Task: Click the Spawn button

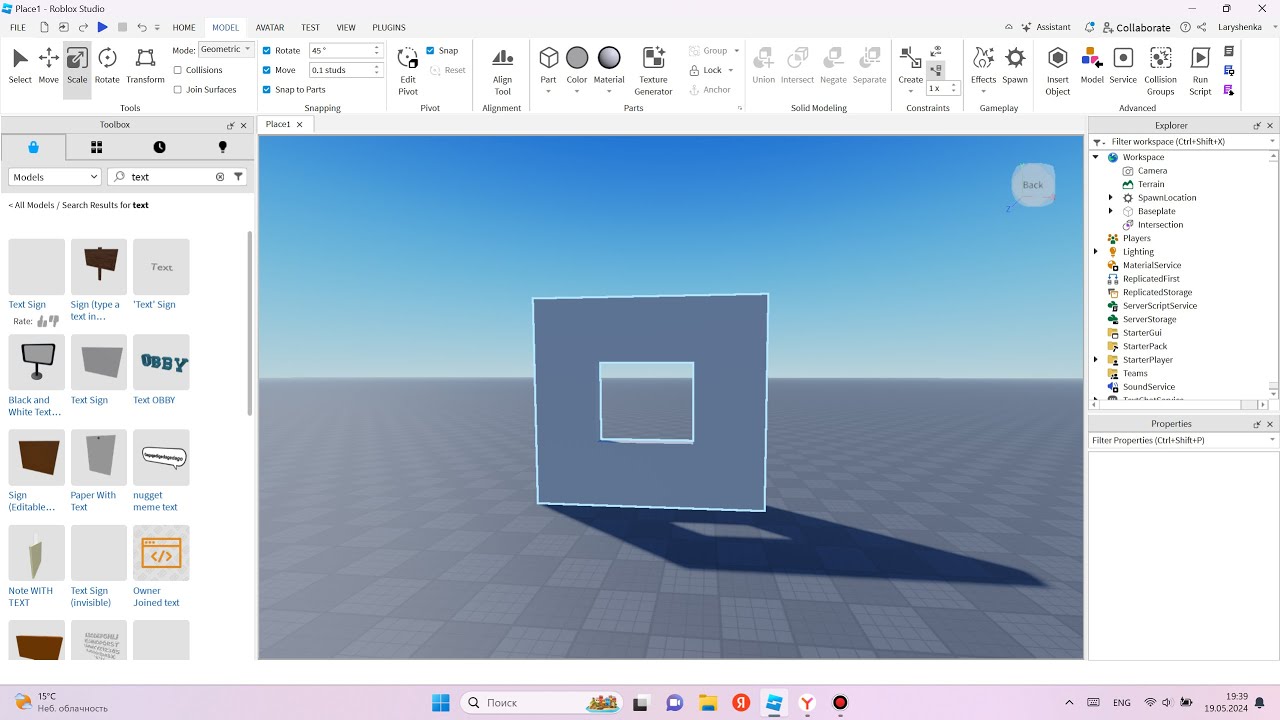Action: (1015, 66)
